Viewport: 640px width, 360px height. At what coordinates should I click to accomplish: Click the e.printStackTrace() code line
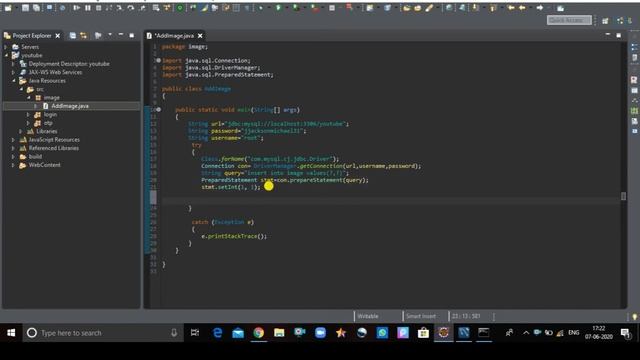(x=234, y=236)
